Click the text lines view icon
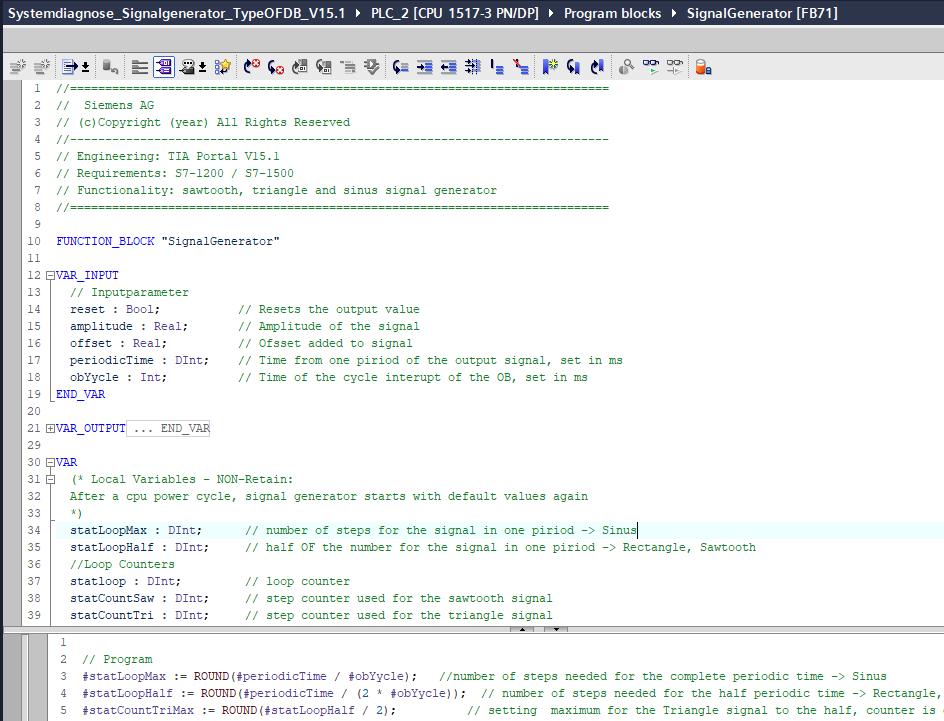 click(140, 67)
